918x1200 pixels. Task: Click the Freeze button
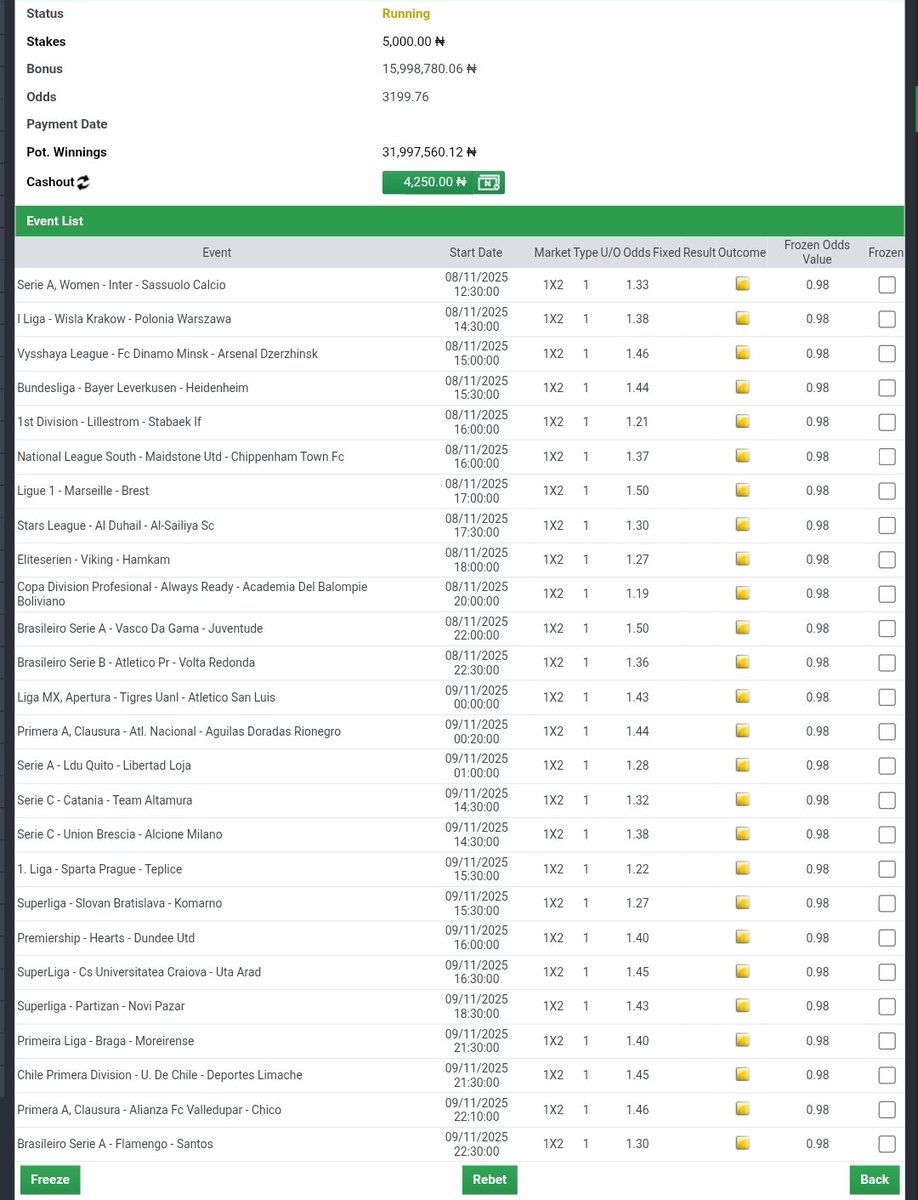click(49, 1179)
